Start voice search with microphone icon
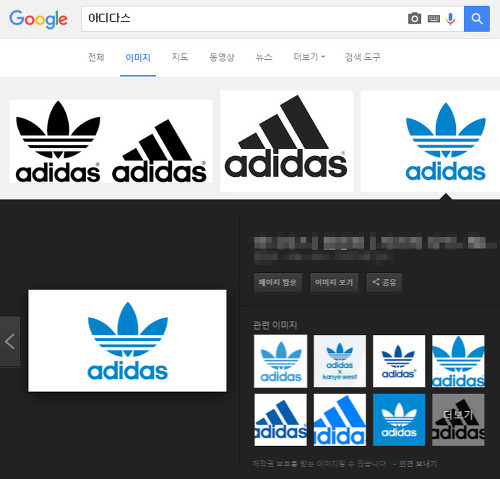The height and width of the screenshot is (479, 500). point(451,19)
